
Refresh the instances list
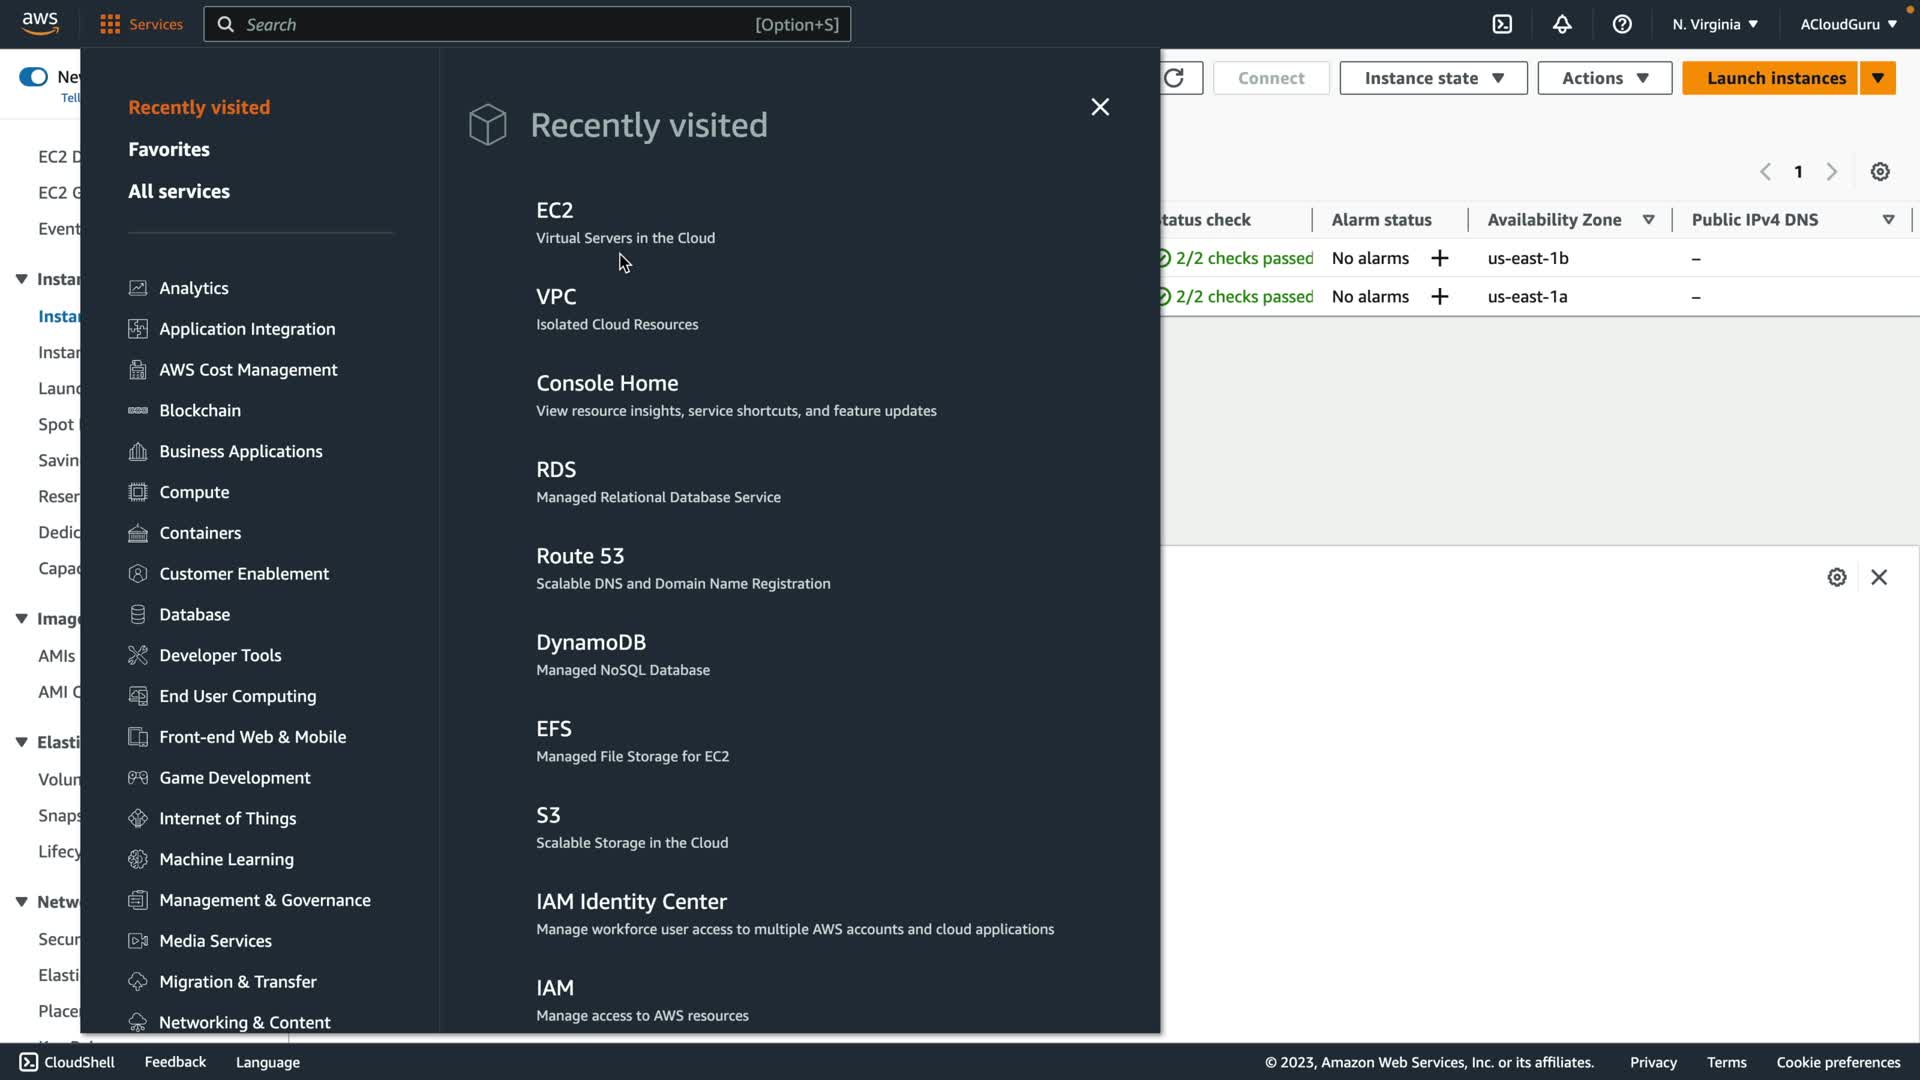click(1175, 78)
